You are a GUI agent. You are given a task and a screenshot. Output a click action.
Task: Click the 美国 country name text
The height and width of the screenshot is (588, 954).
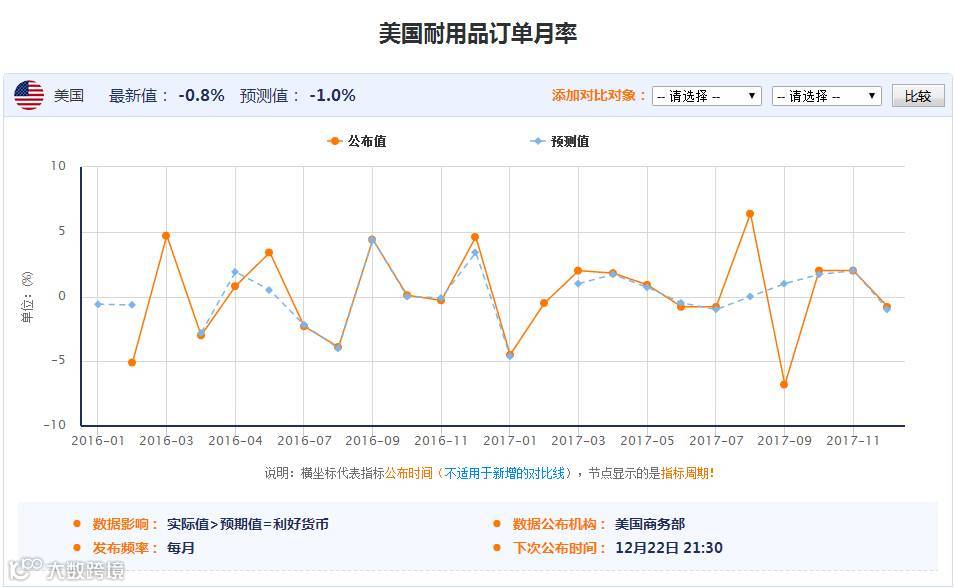pyautogui.click(x=69, y=96)
